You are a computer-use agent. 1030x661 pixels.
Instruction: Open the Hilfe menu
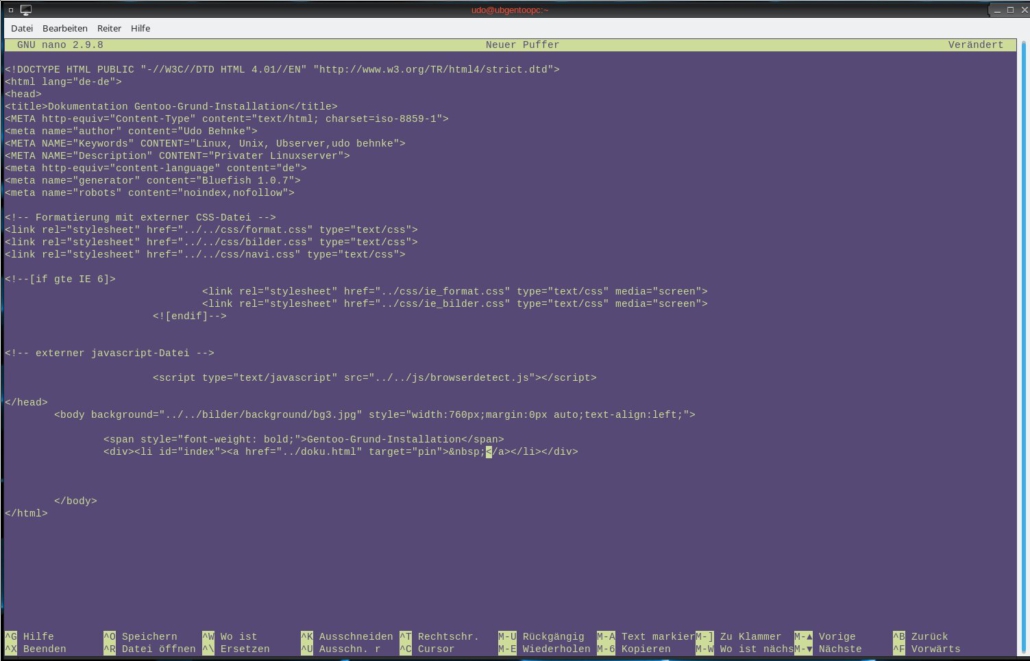140,28
